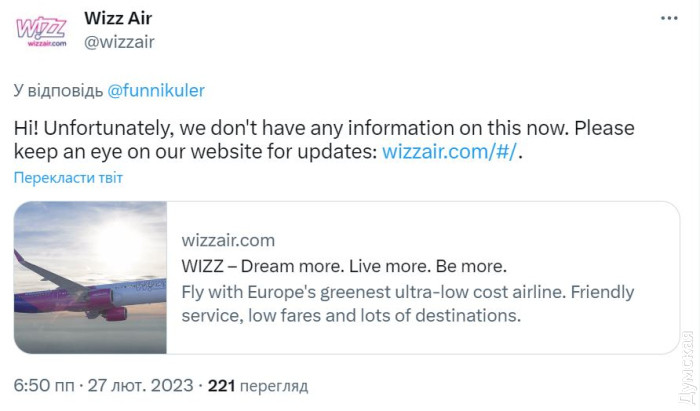Open the three-dot more options menu
Viewport: 700px width, 411px height.
tap(668, 19)
